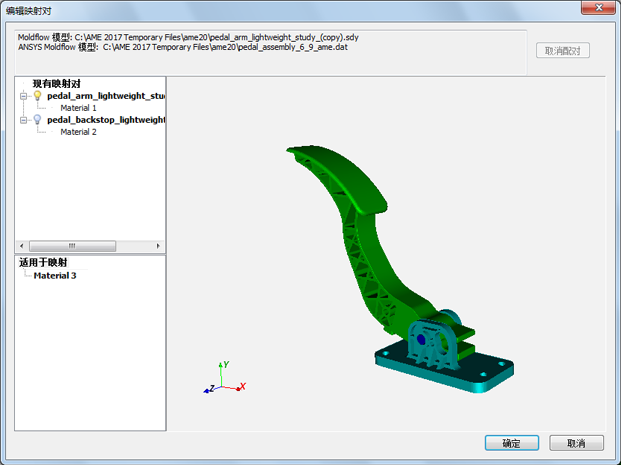The image size is (621, 465).
Task: Select pedal_arm_lightweight_study tree entry
Action: tap(106, 96)
